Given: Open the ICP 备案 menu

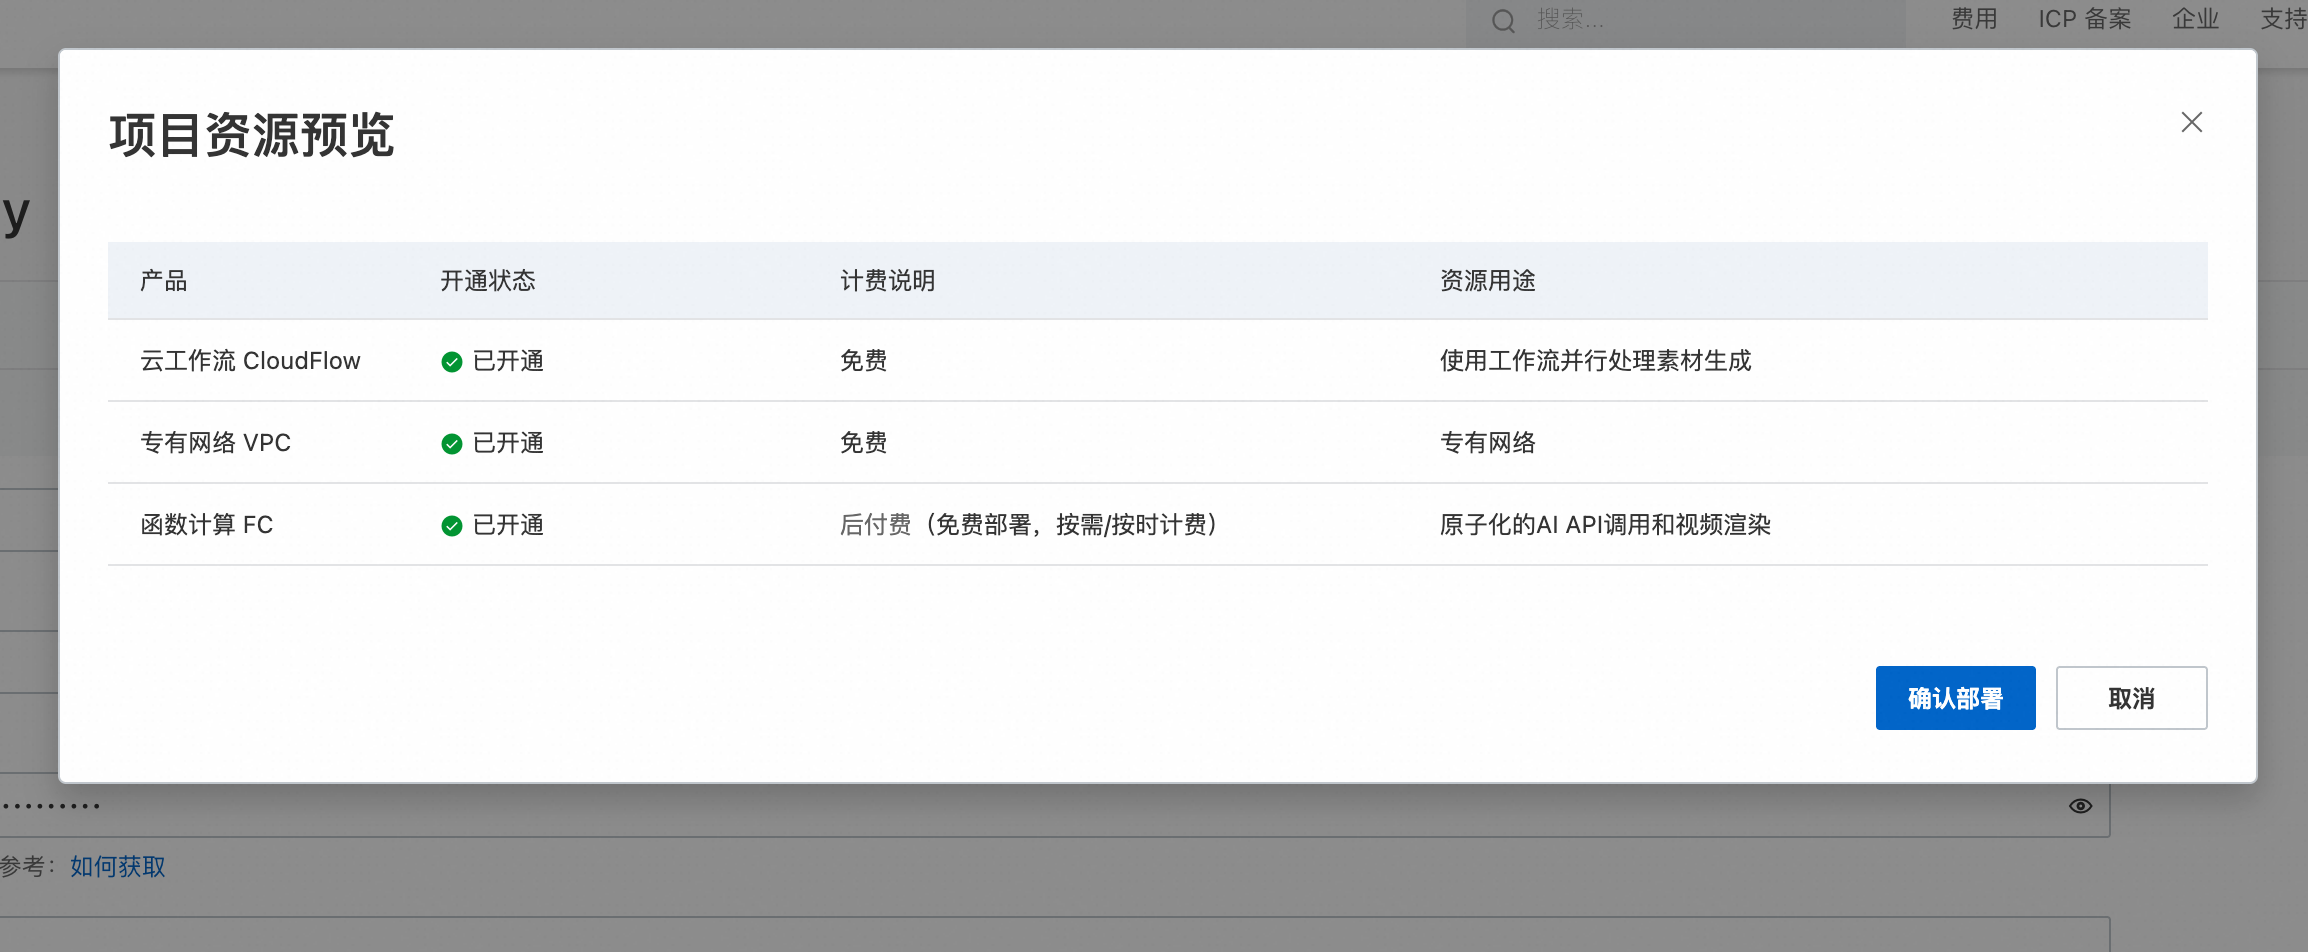Looking at the screenshot, I should (x=2085, y=19).
